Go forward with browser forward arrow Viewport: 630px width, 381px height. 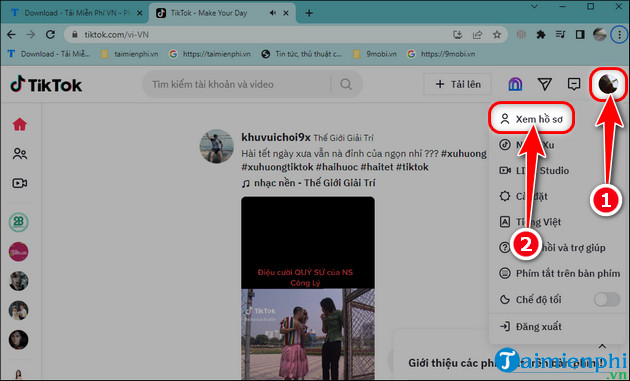31,35
